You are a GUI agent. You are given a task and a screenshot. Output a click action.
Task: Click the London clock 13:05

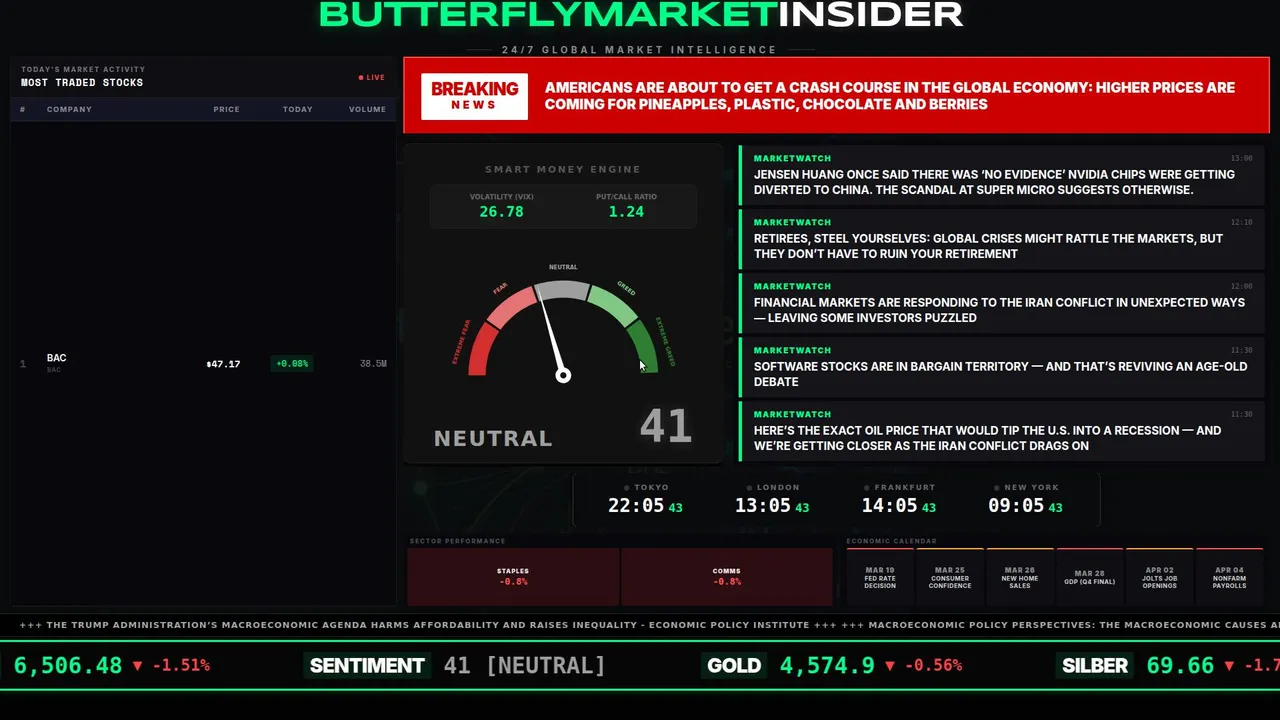click(763, 506)
